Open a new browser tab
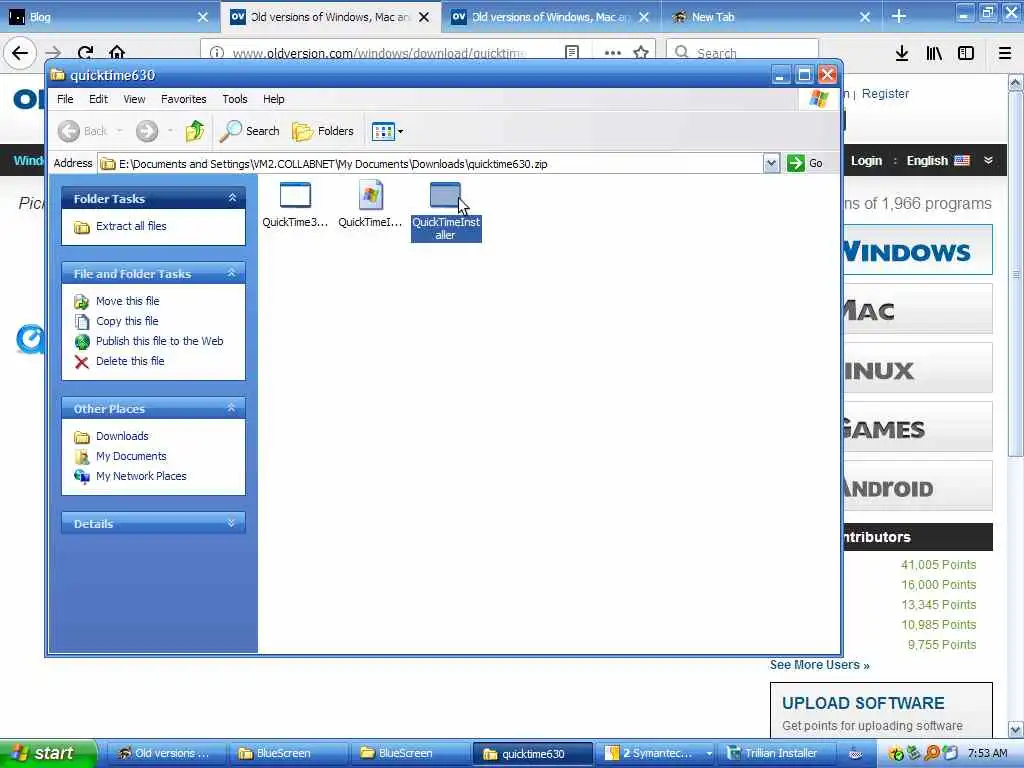This screenshot has height=768, width=1024. [x=899, y=16]
